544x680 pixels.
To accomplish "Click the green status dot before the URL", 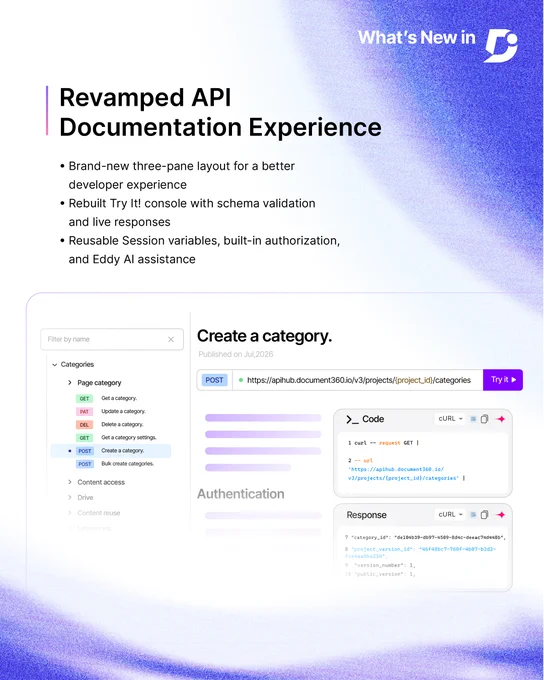I will (x=241, y=380).
